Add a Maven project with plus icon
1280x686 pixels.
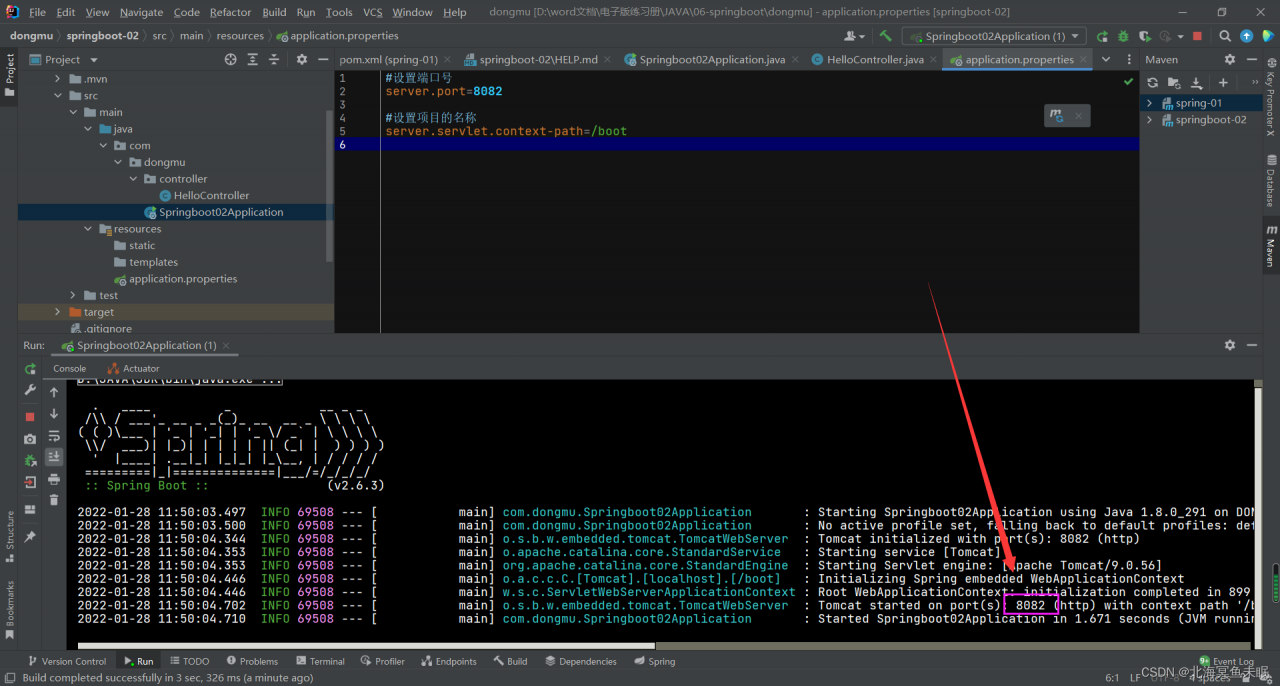click(1222, 82)
